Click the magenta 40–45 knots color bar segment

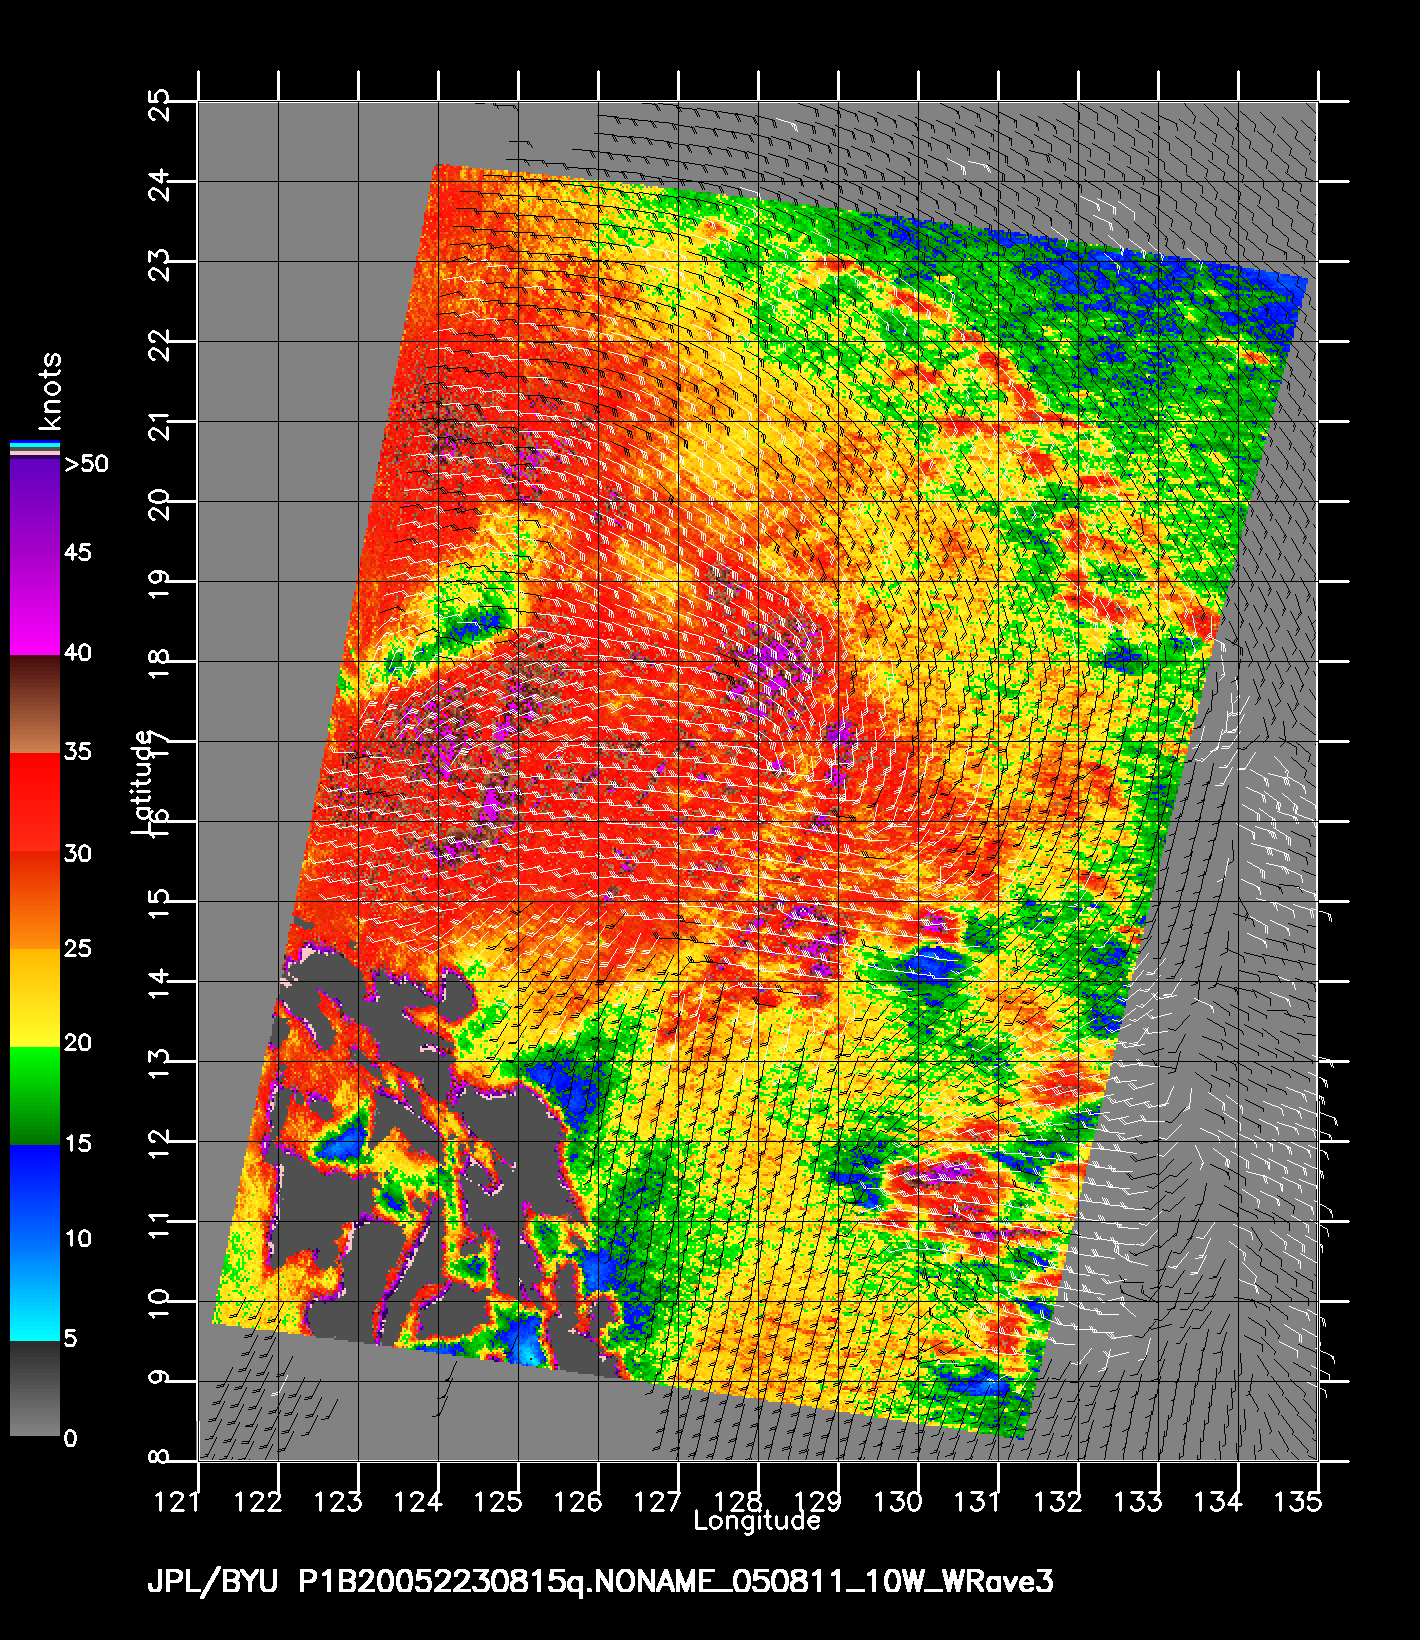[34, 605]
